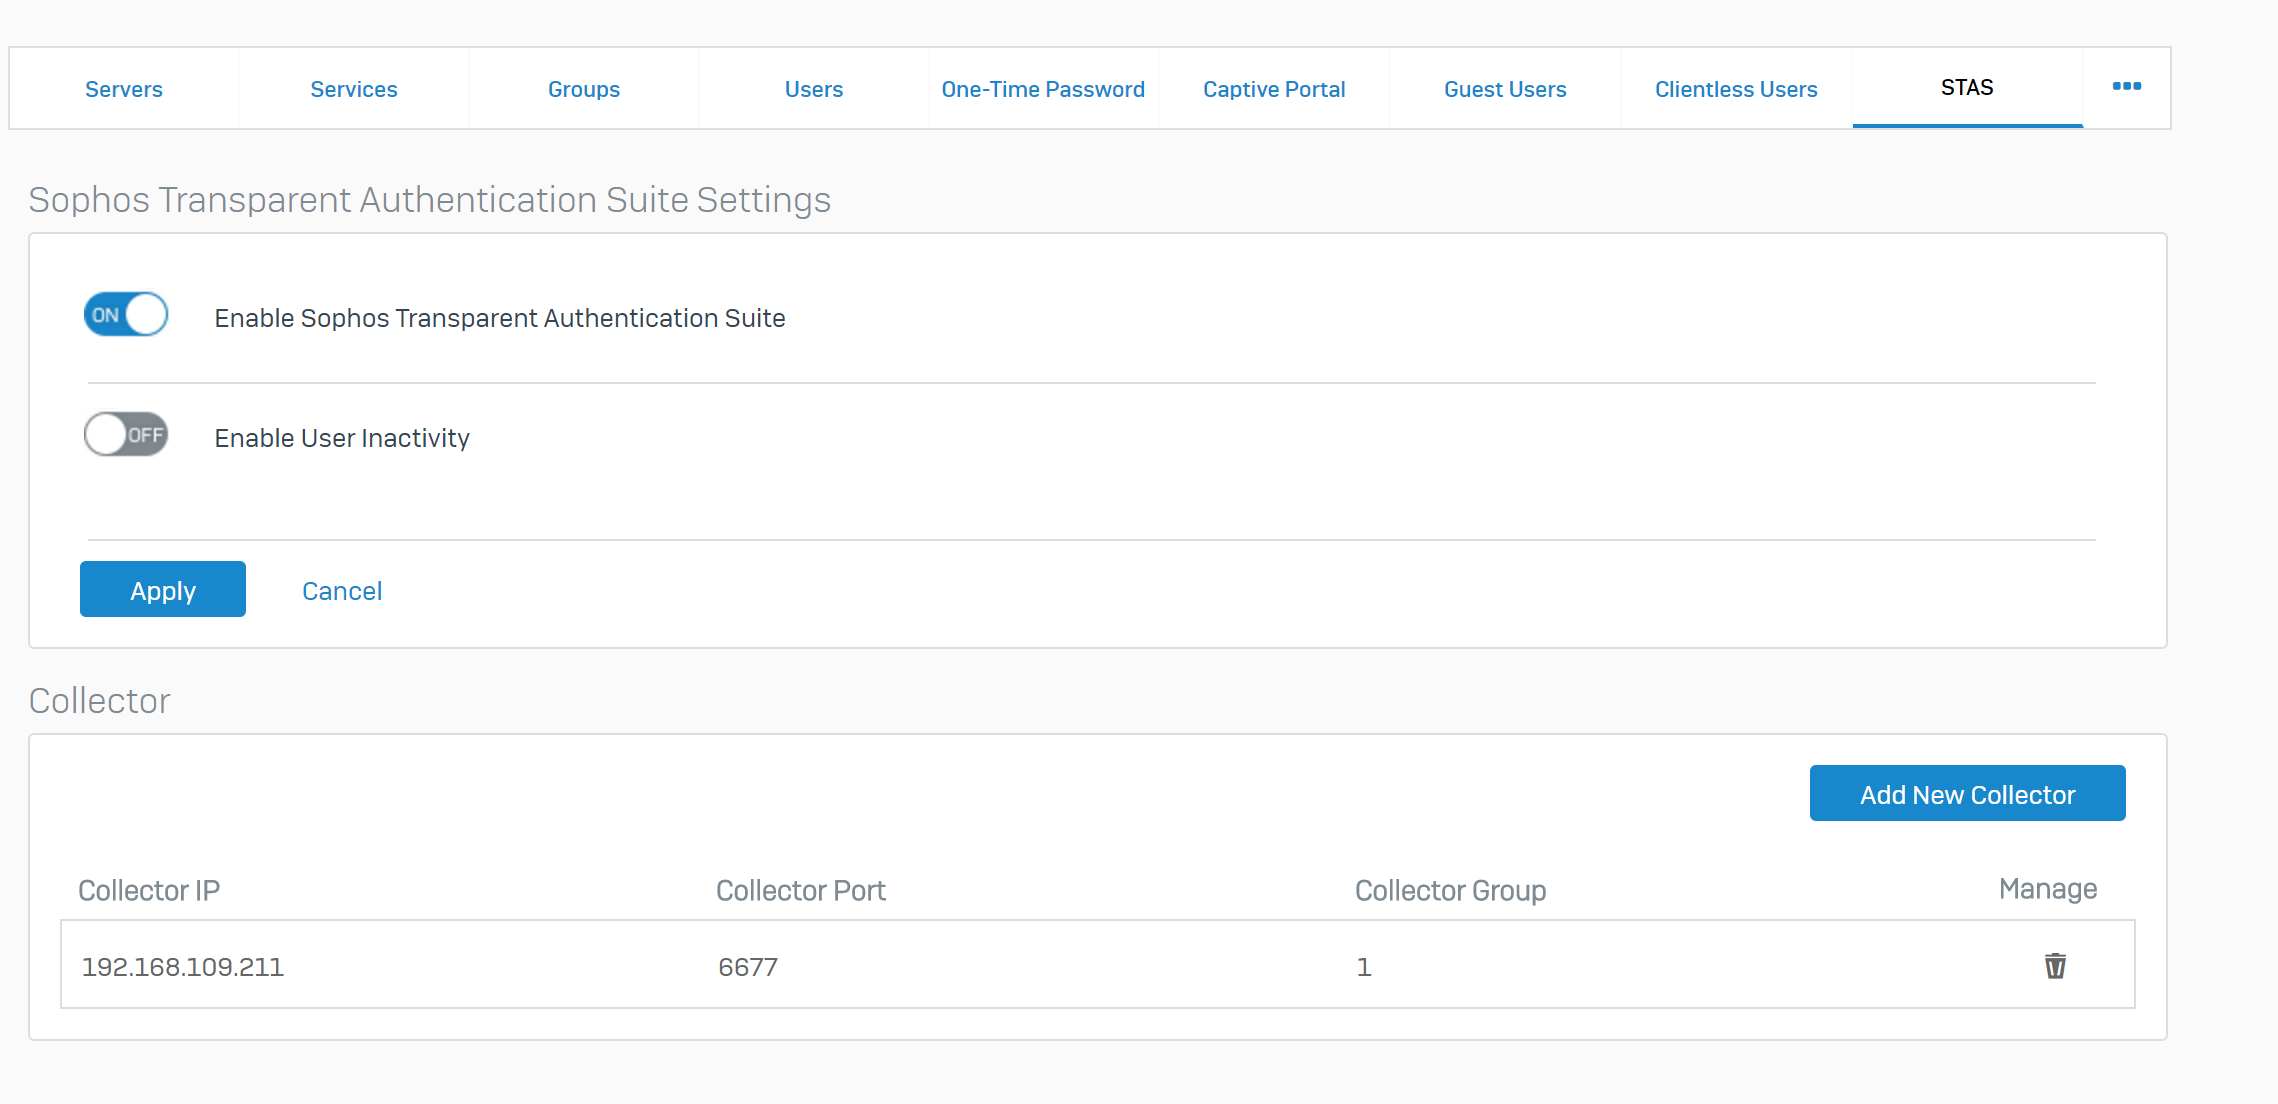Screen dimensions: 2278x1104
Task: Open the Services tab
Action: (x=354, y=89)
